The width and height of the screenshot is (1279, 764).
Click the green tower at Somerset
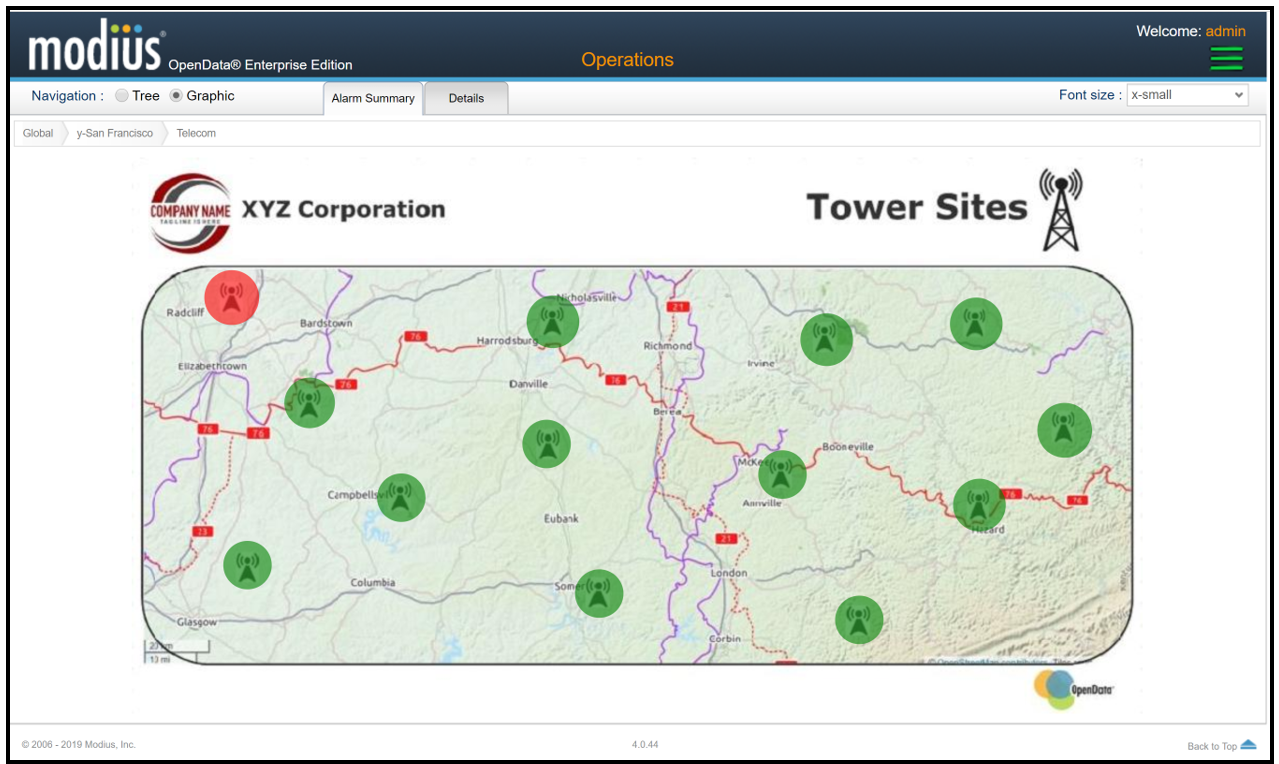[599, 593]
